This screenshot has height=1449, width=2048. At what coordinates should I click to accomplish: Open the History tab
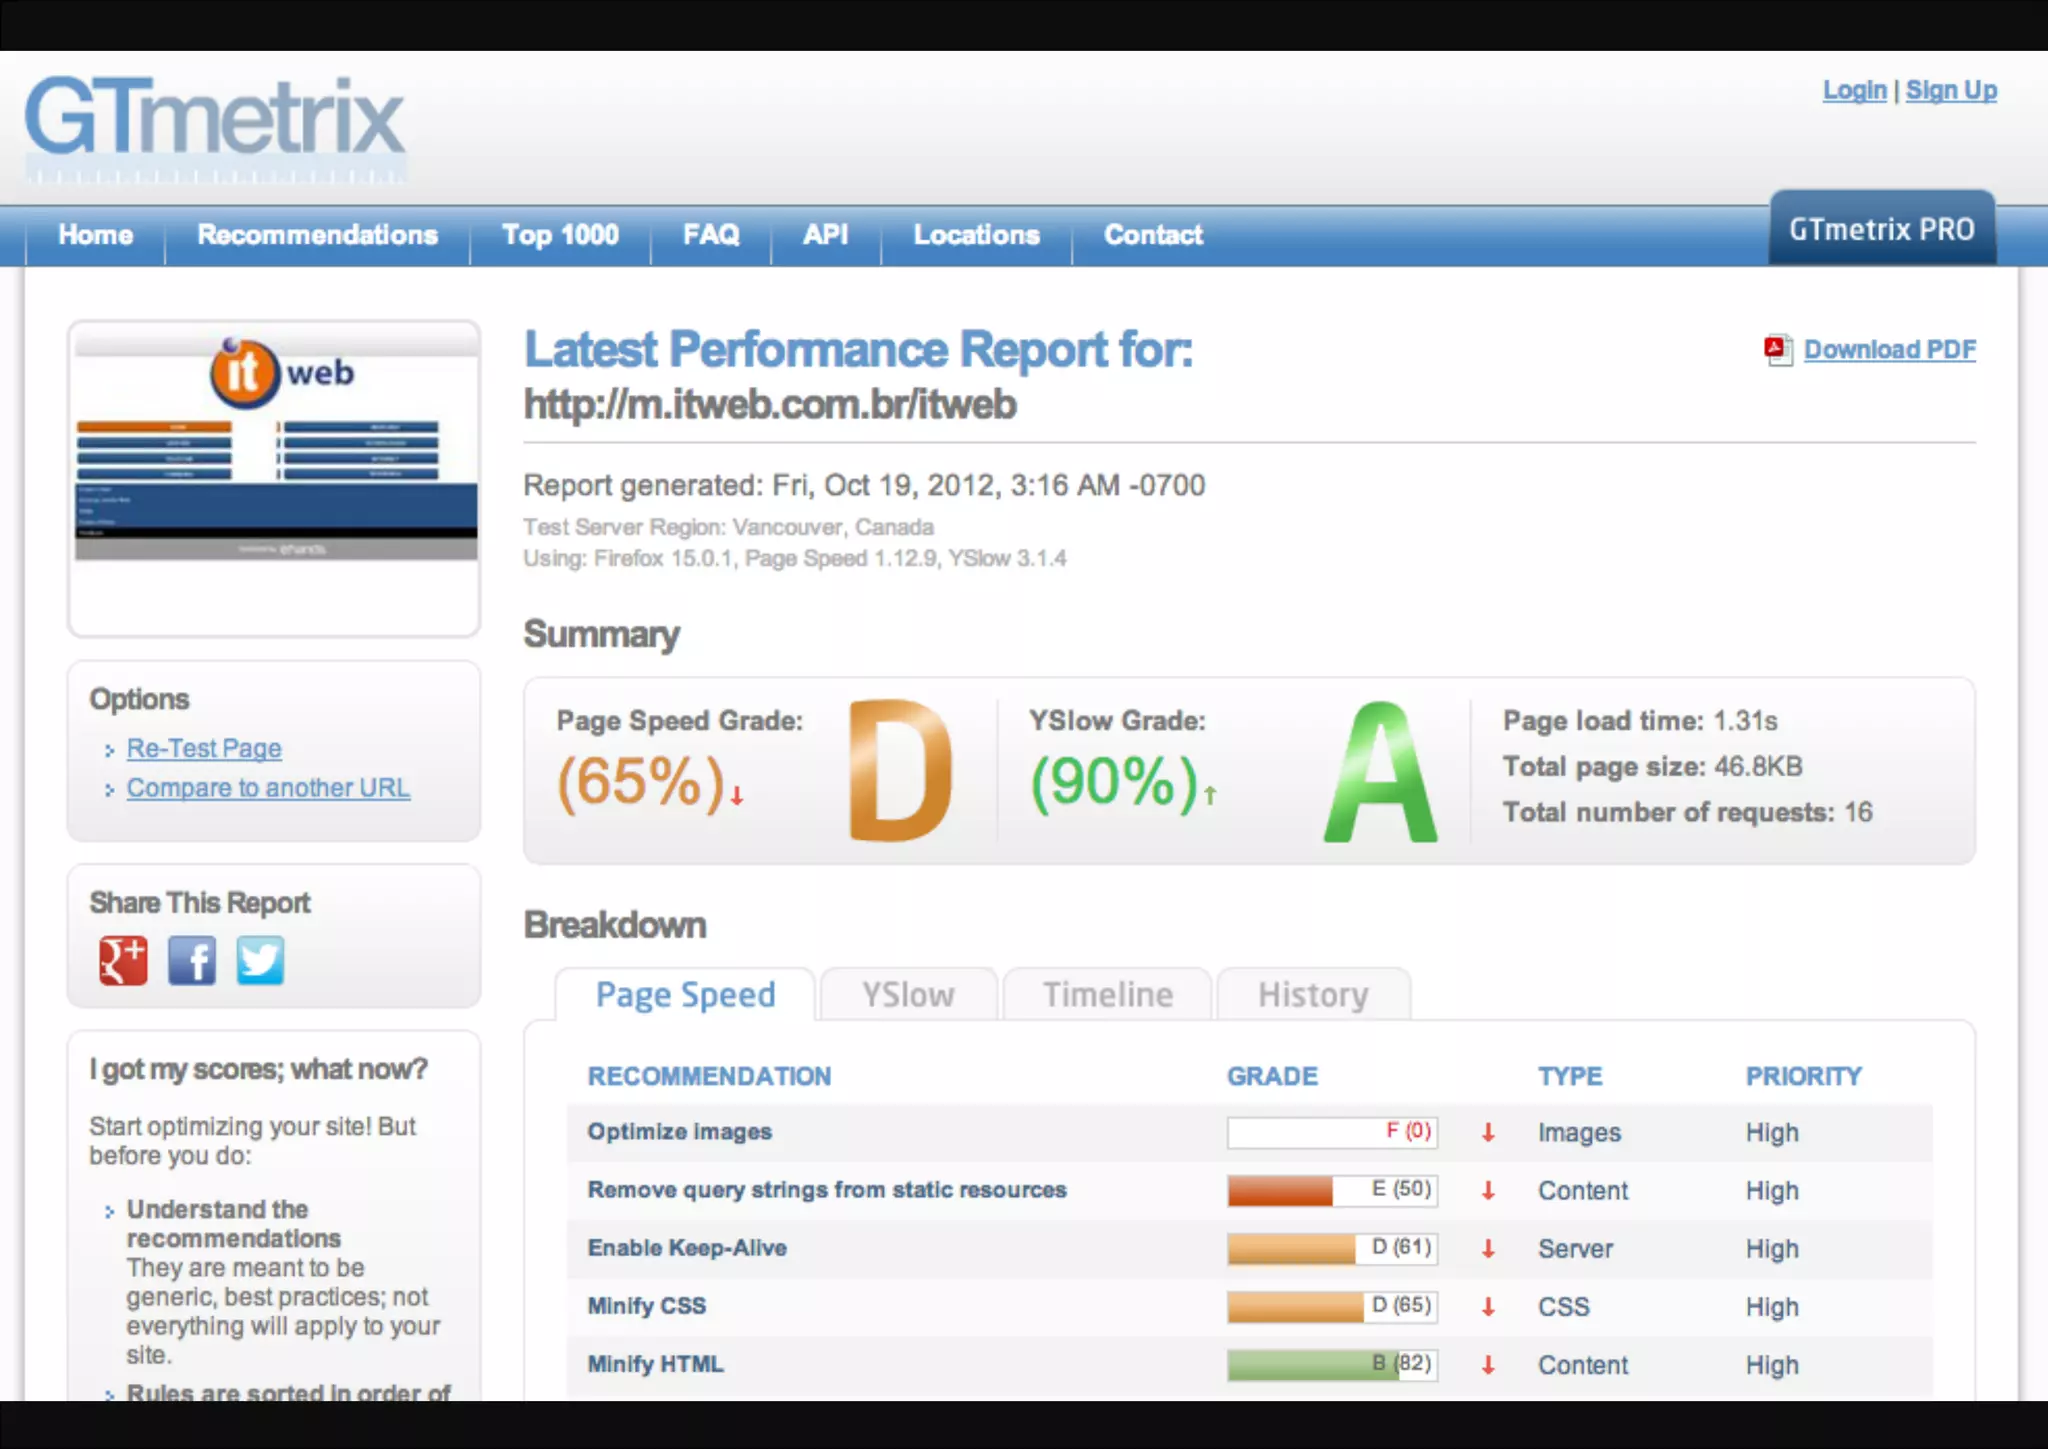coord(1312,995)
